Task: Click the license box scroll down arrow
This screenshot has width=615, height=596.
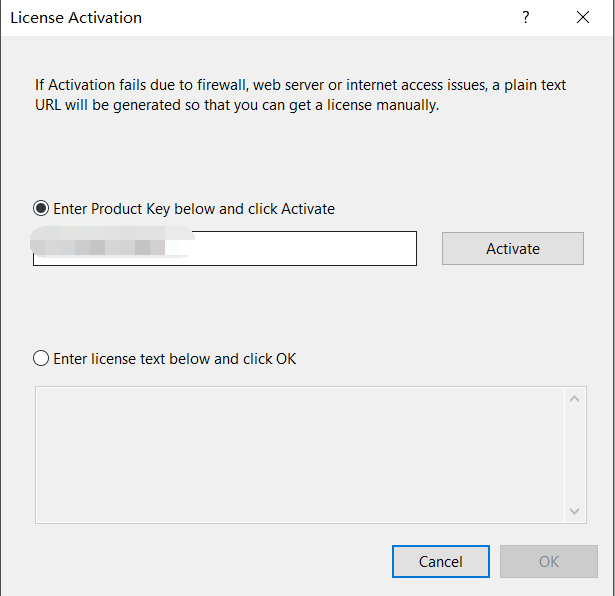Action: click(574, 511)
